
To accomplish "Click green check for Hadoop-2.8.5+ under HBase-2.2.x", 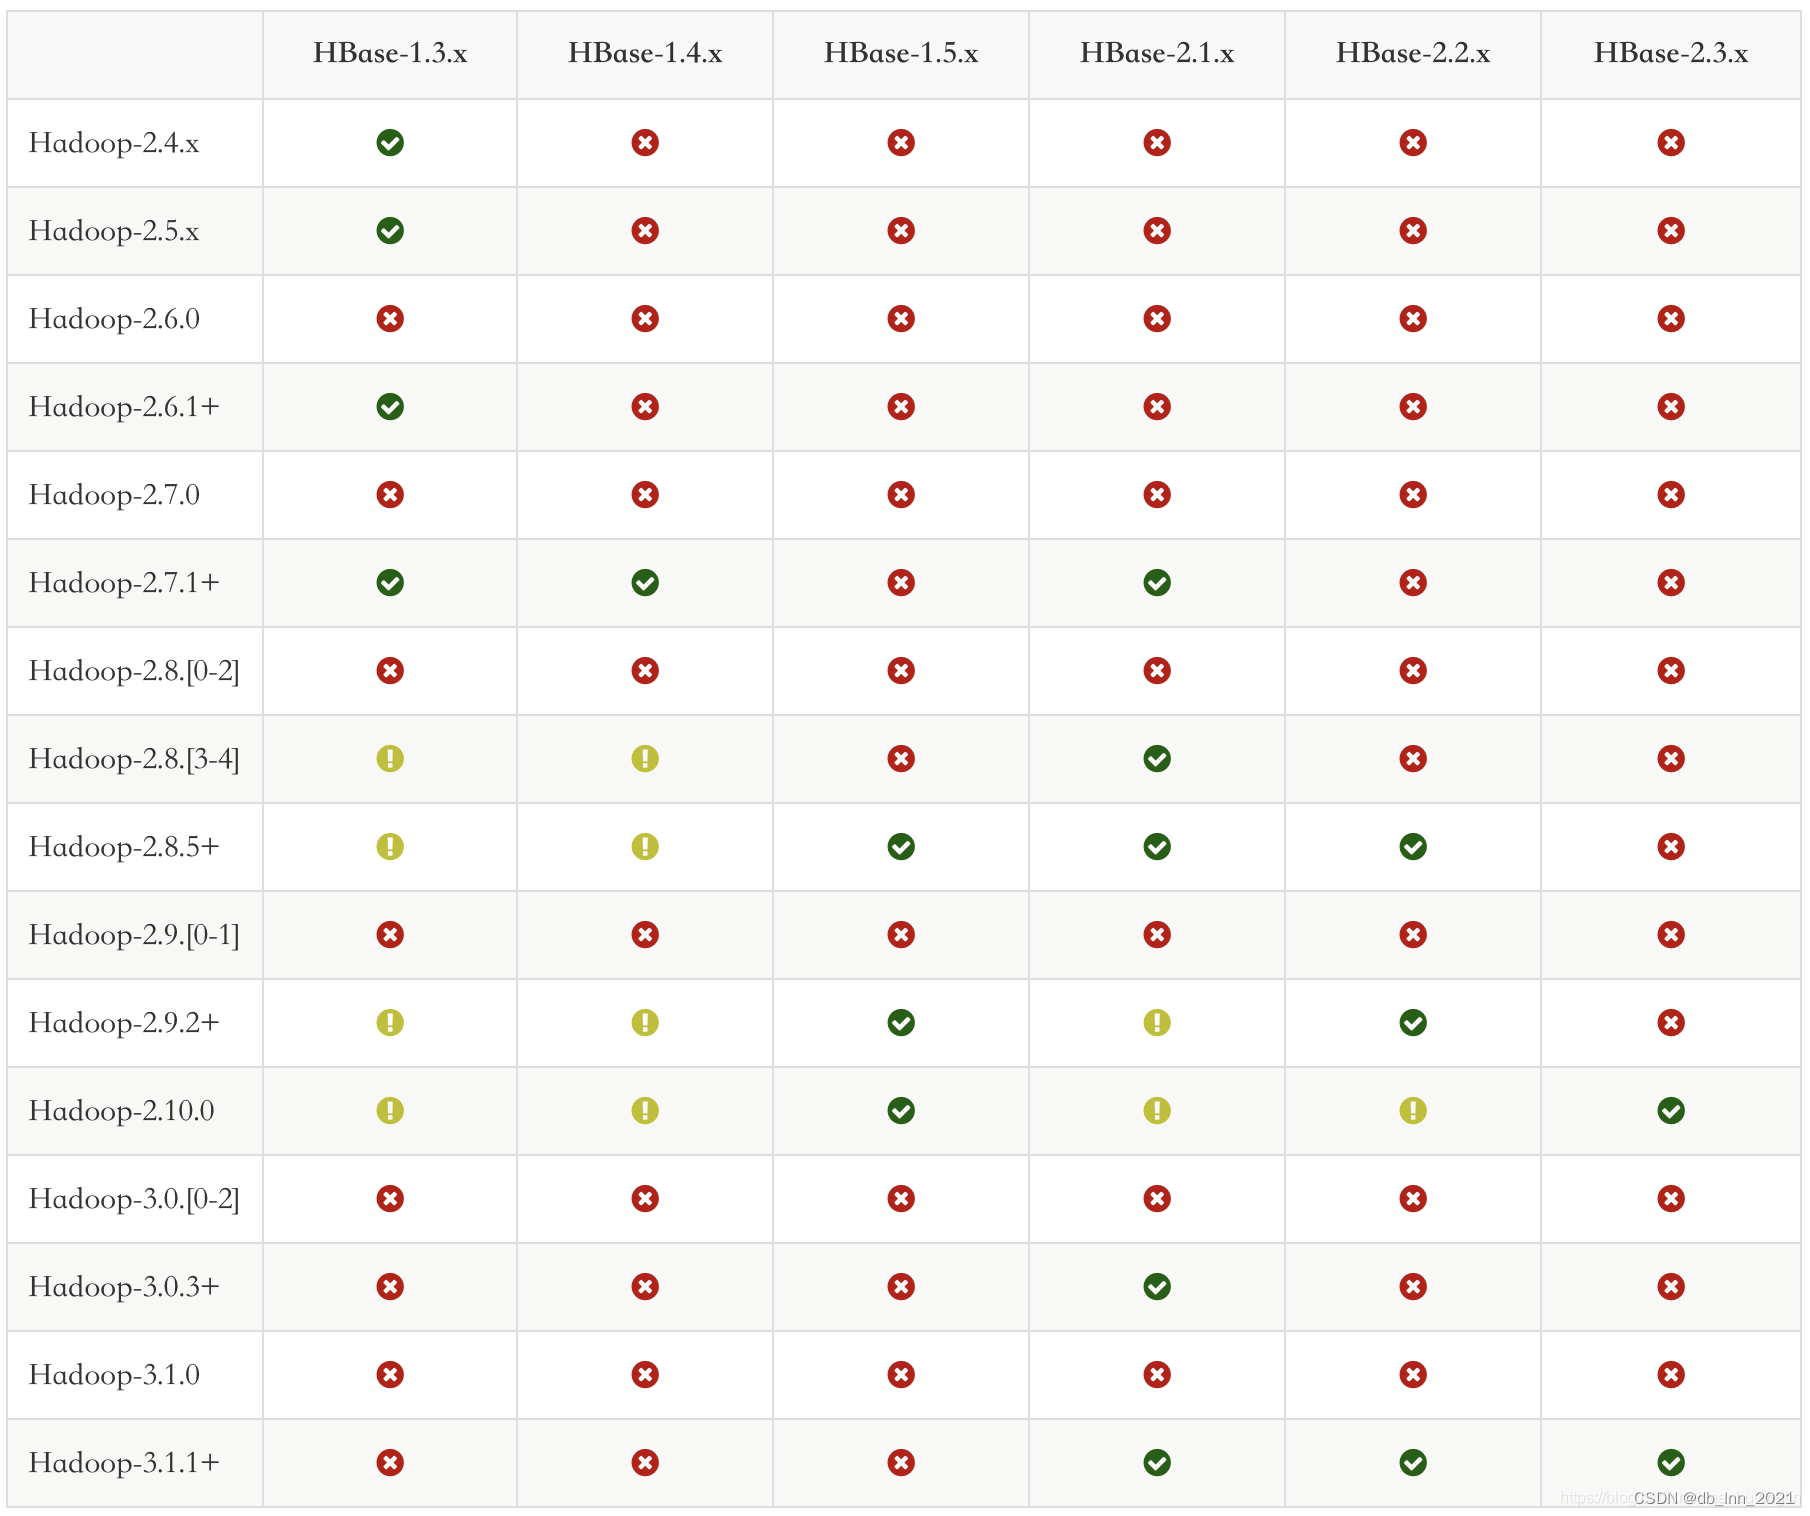I will 1413,847.
